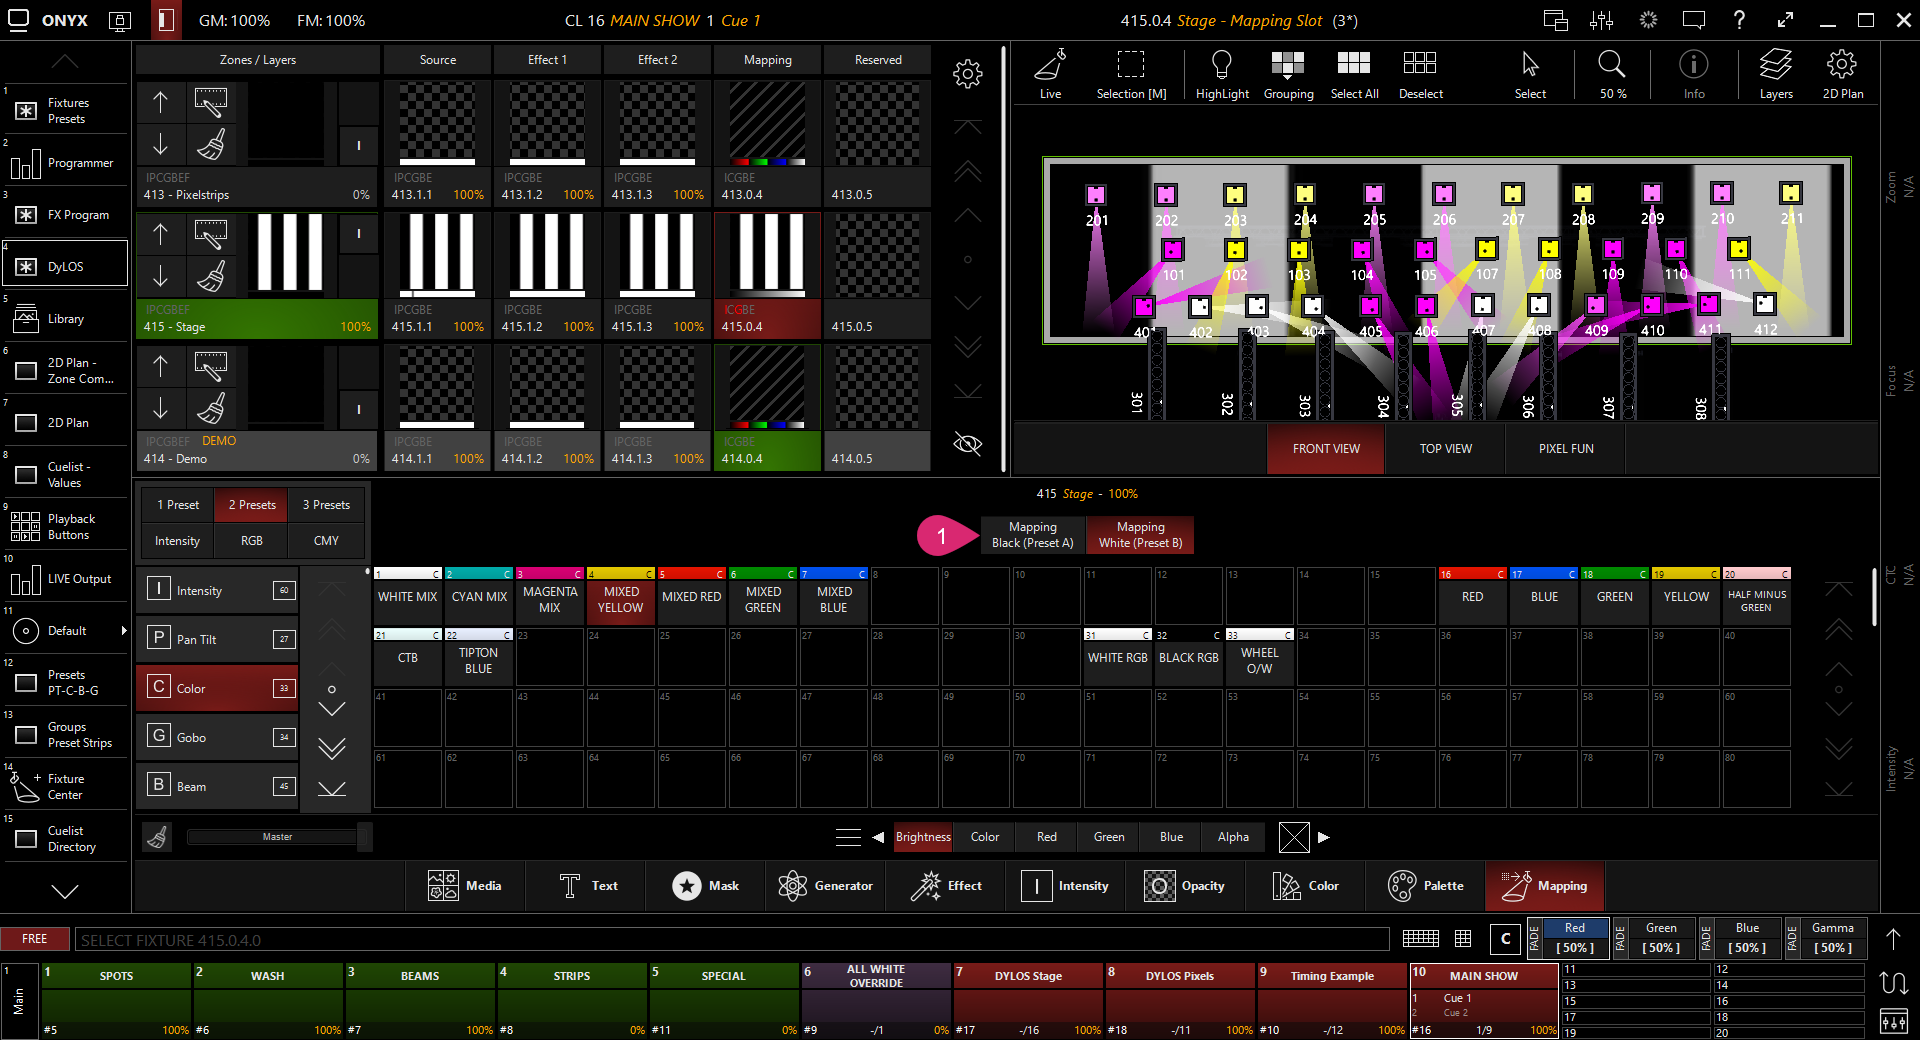Click the clear broom icon beside Master
This screenshot has height=1040, width=1920.
point(157,837)
